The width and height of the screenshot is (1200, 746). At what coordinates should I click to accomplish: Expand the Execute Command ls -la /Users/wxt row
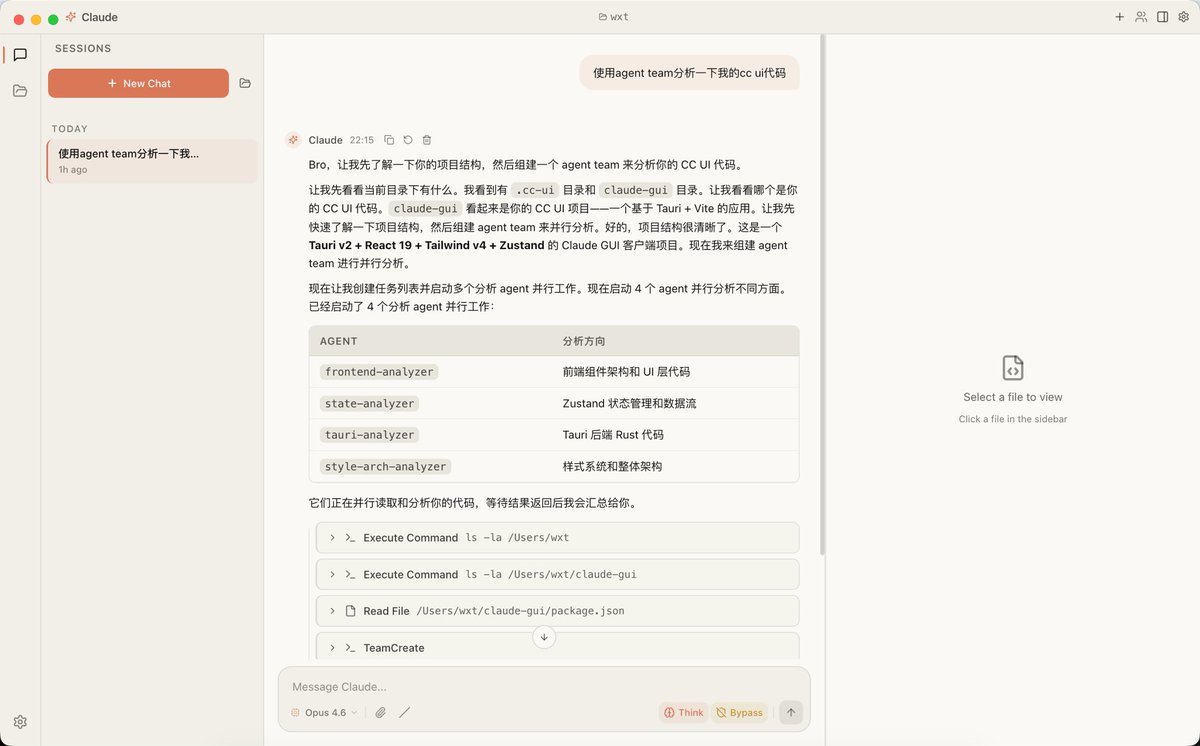[x=558, y=538]
